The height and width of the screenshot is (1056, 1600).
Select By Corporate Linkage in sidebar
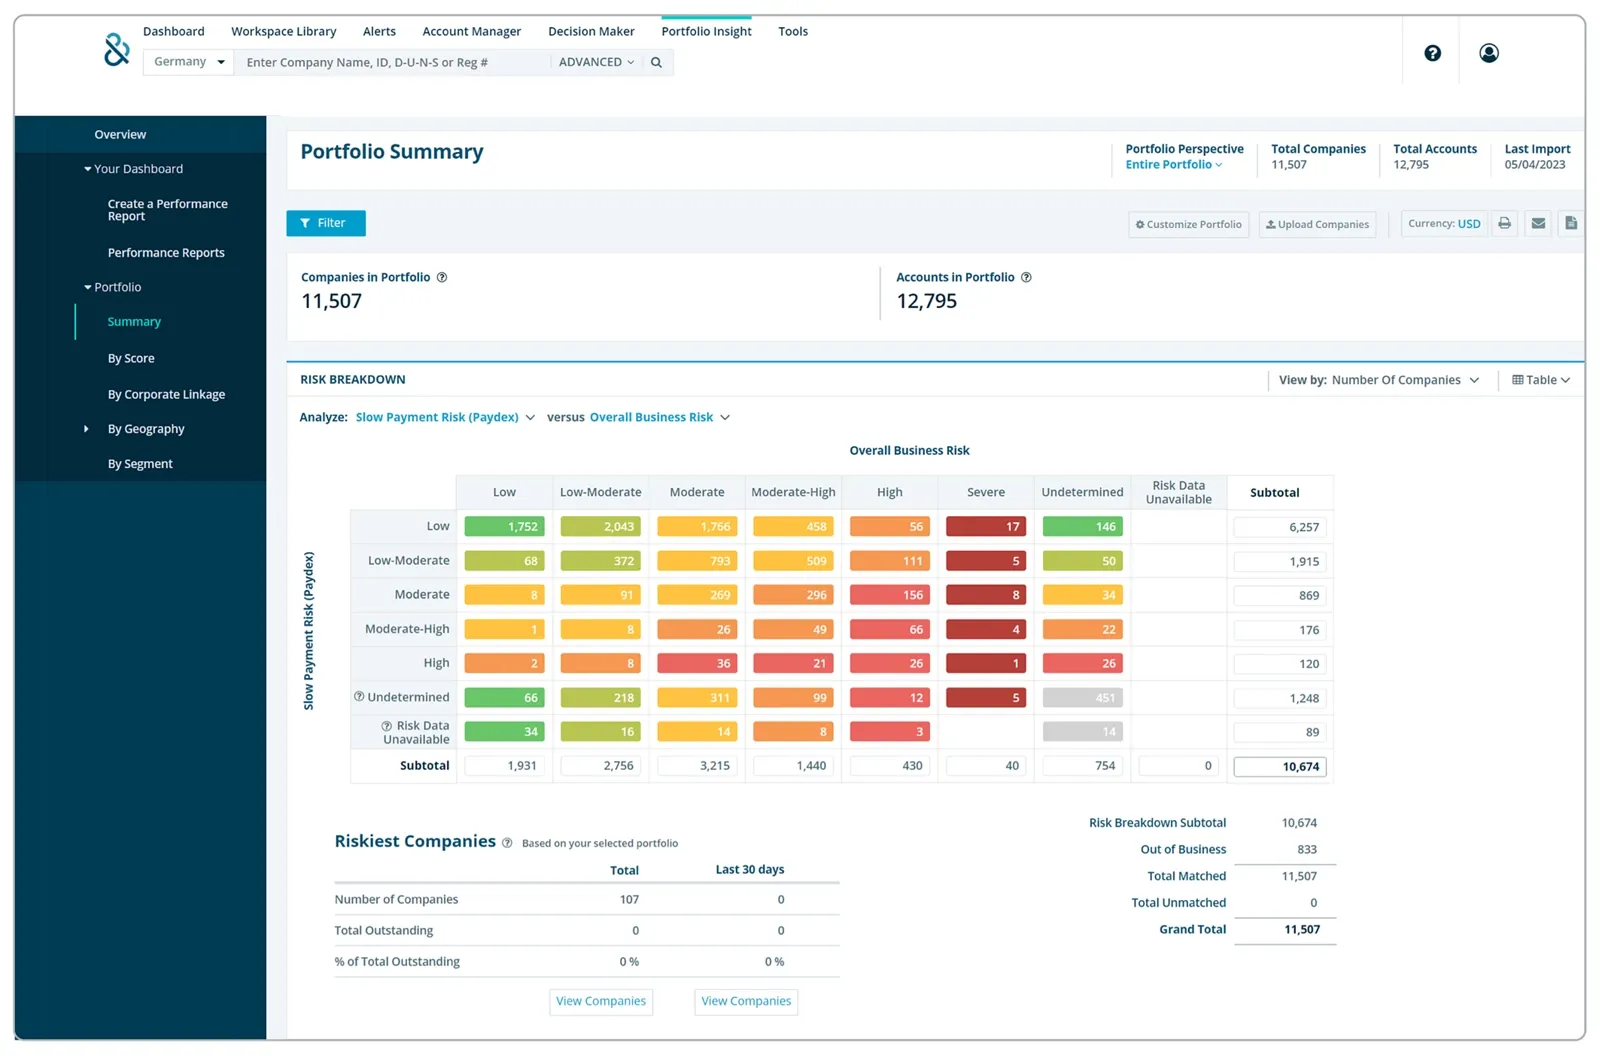pos(166,394)
